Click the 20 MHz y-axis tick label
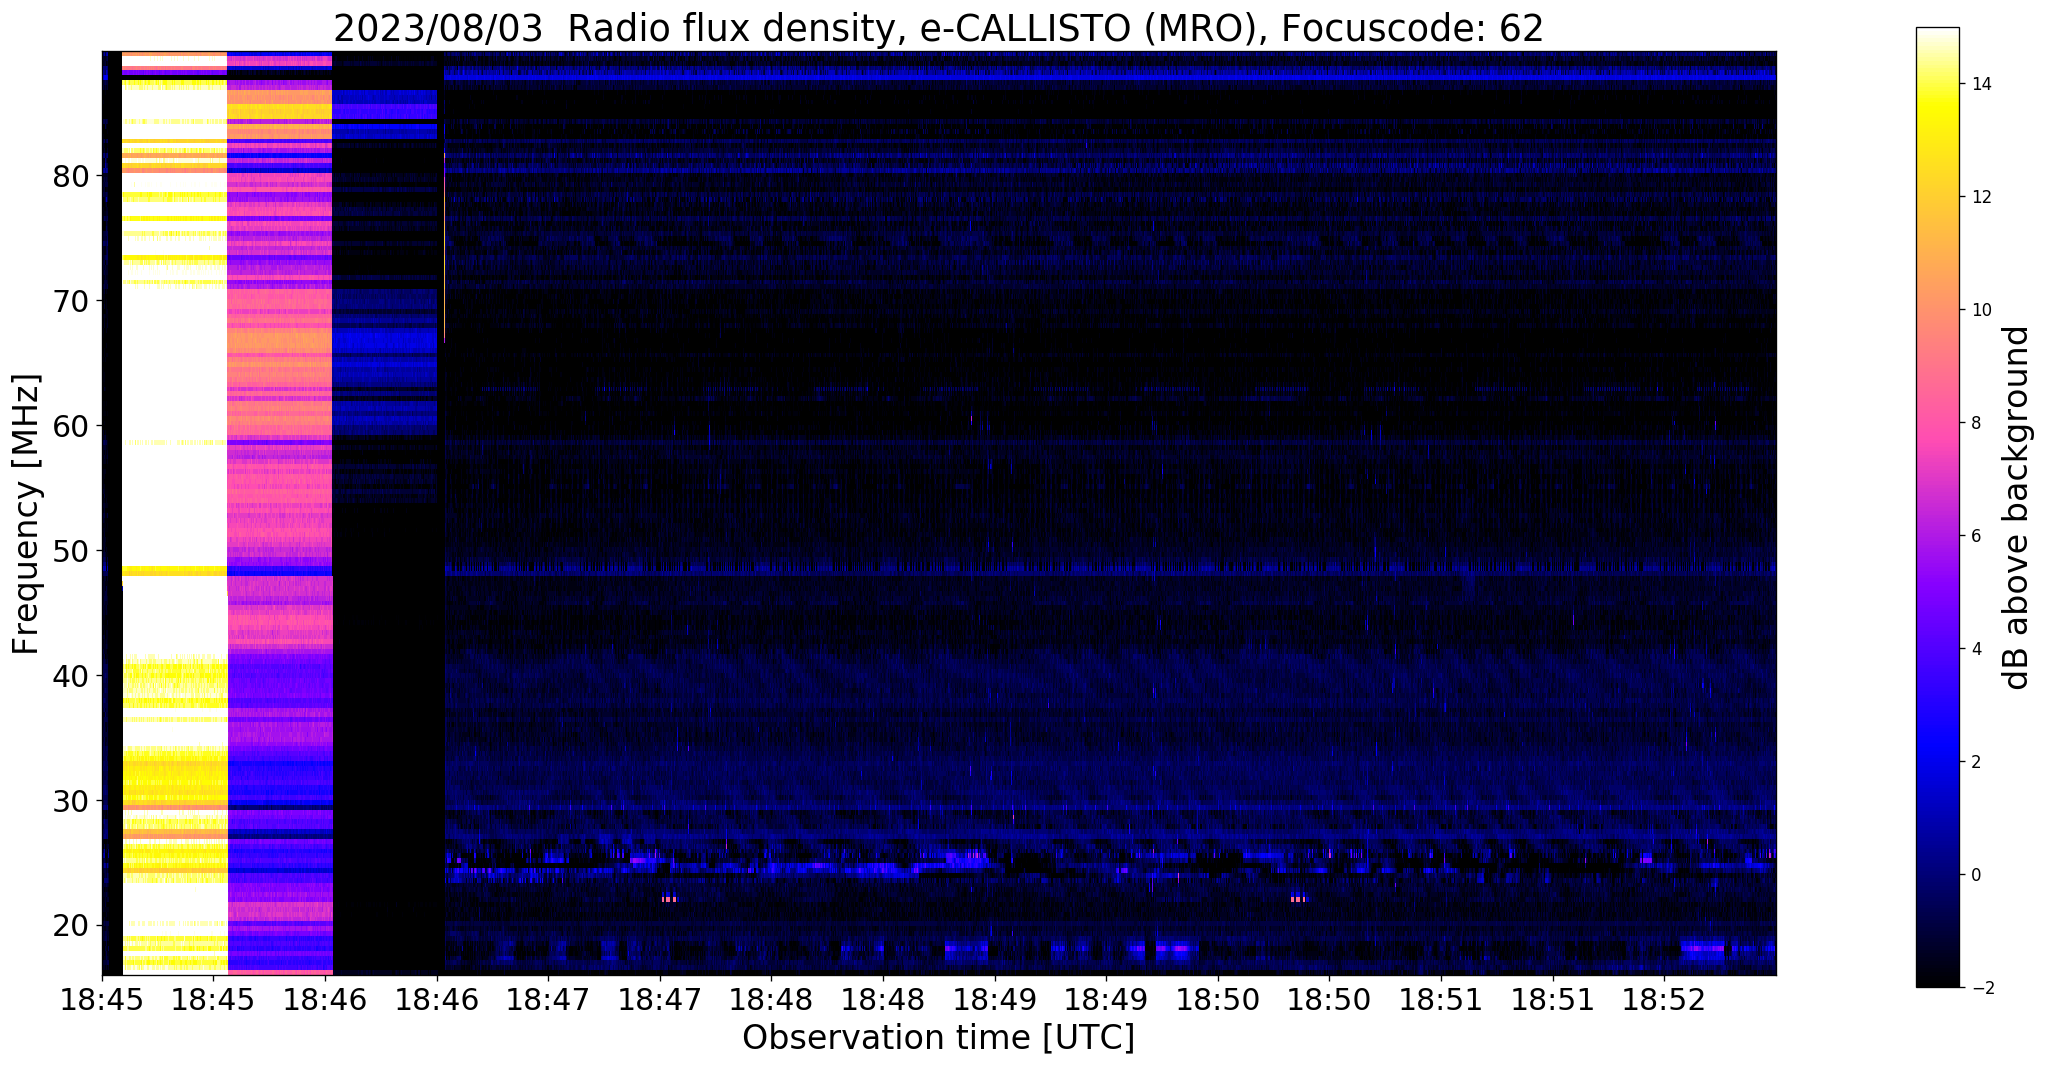This screenshot has width=2047, height=1067. 72,927
